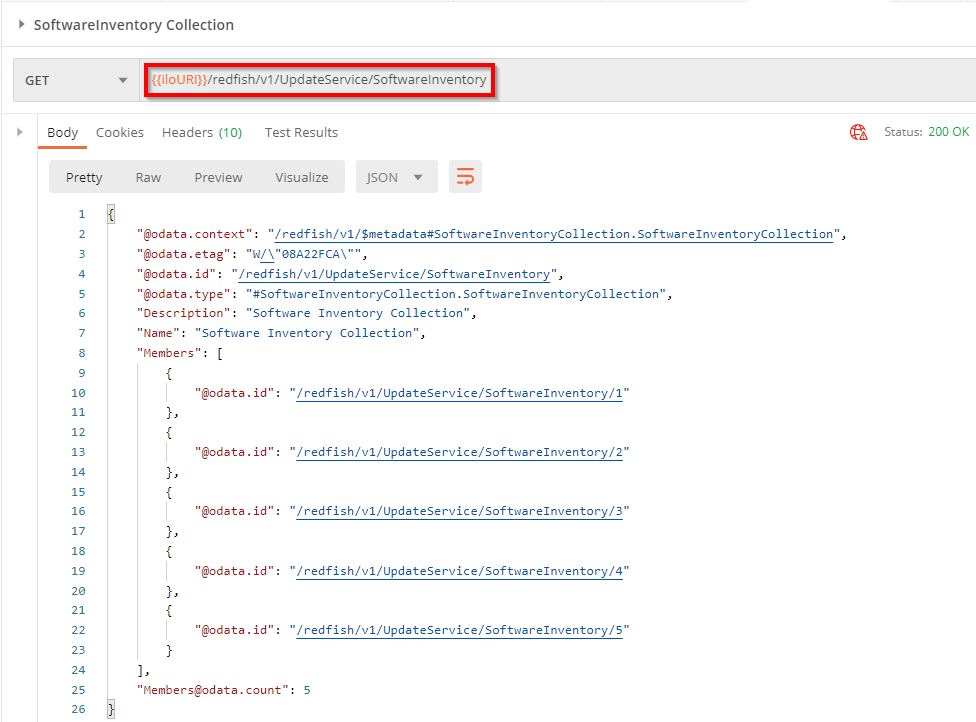This screenshot has height=722, width=976.
Task: Open the SoftwareInventory/1 link
Action: [x=459, y=393]
